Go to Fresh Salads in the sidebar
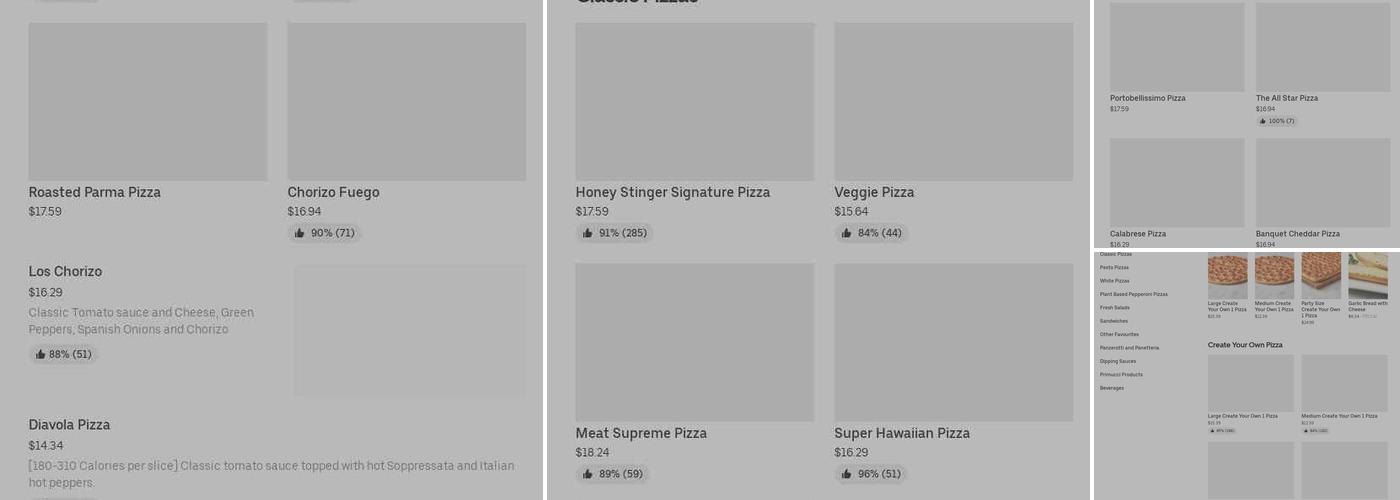Screen dimensions: 1400x500 [x=1115, y=308]
